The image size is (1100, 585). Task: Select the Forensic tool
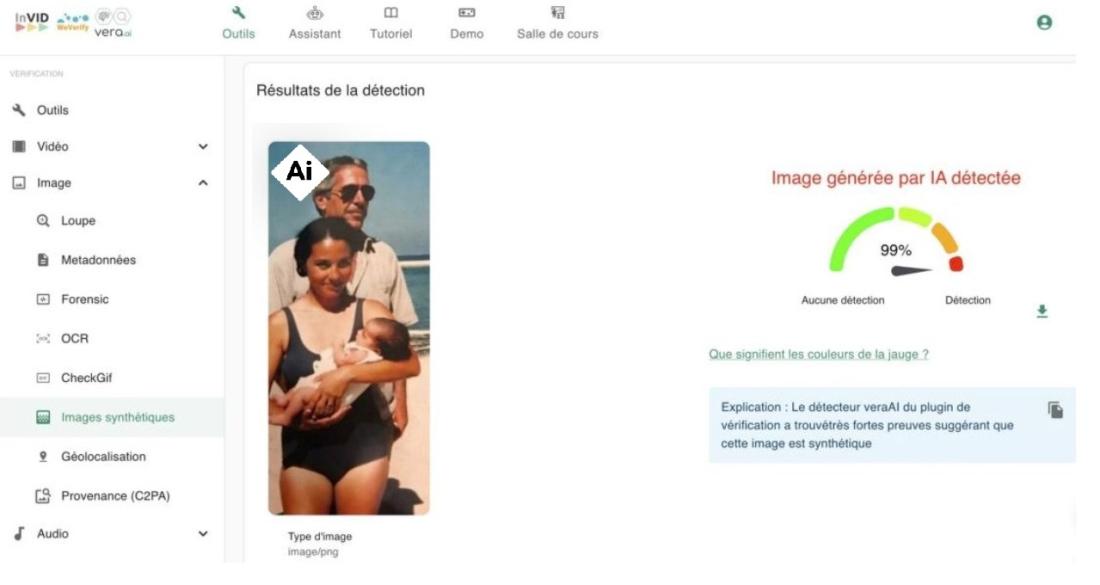click(x=85, y=299)
